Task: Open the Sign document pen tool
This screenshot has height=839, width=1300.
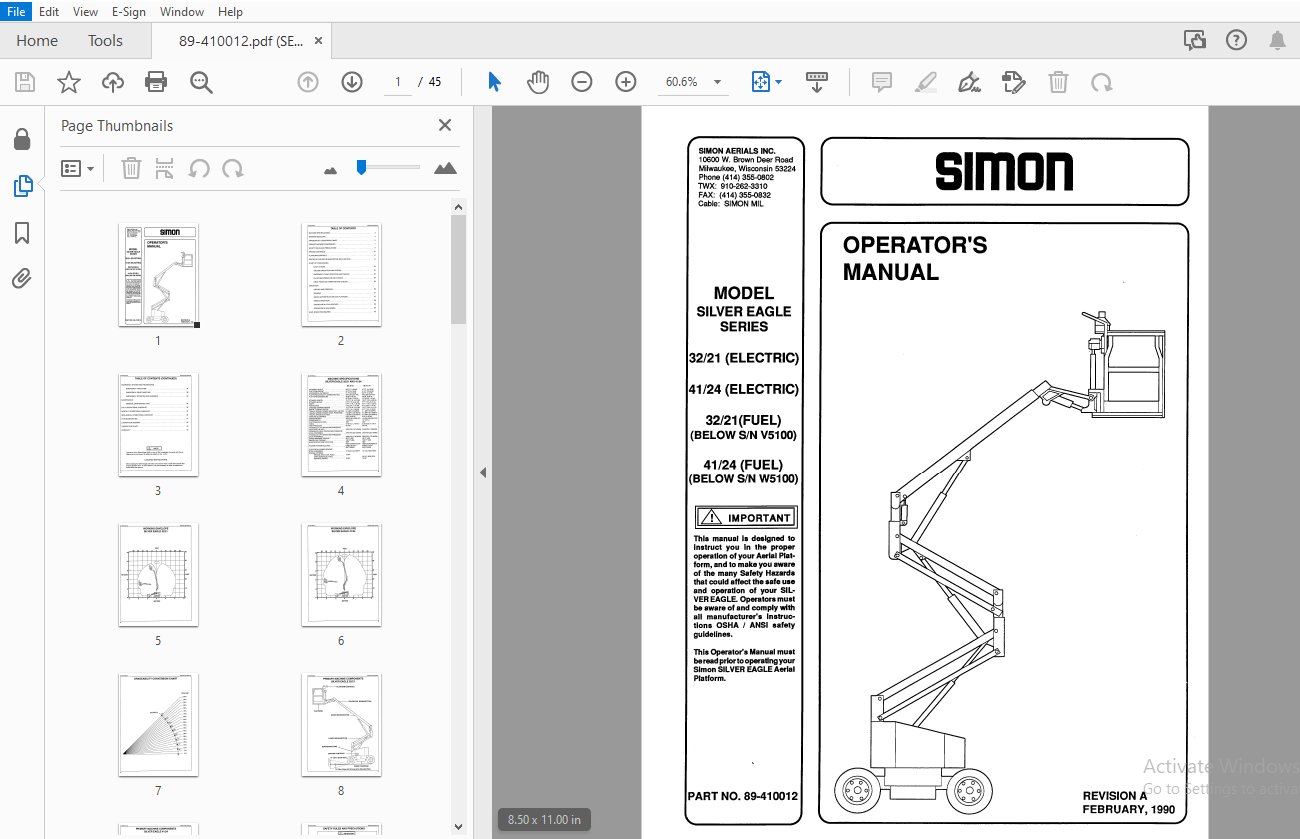Action: (969, 82)
